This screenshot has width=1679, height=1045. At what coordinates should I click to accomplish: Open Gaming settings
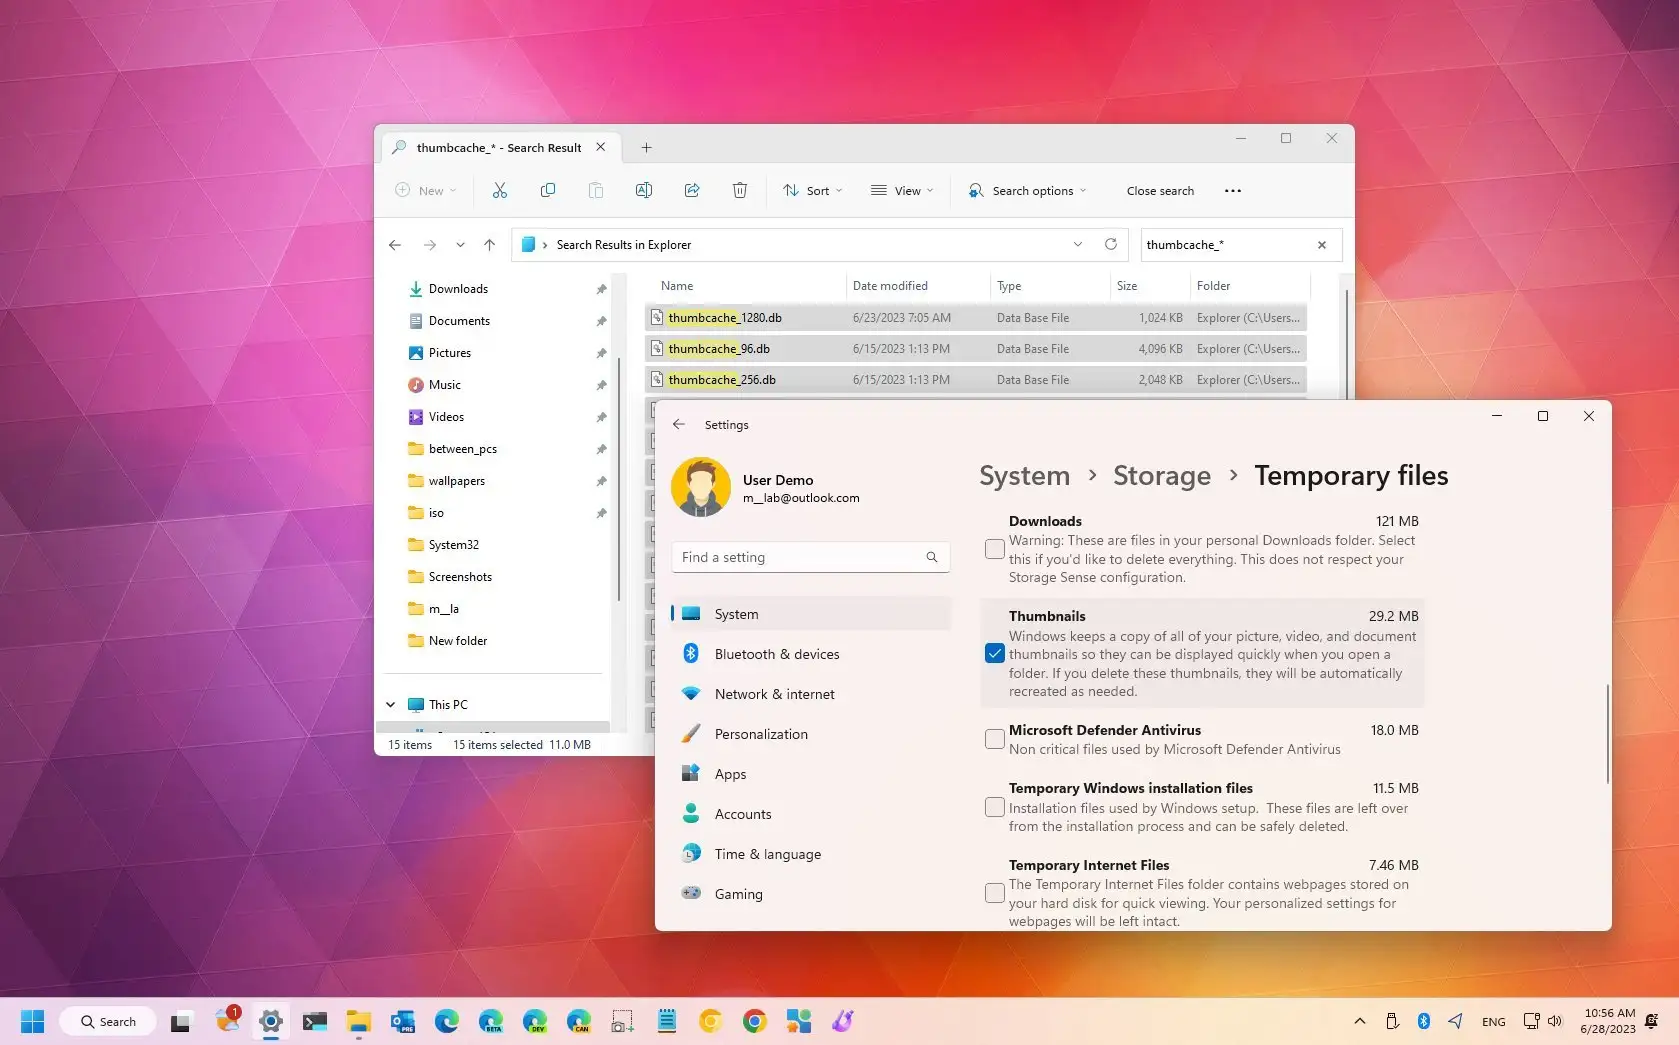click(811, 894)
